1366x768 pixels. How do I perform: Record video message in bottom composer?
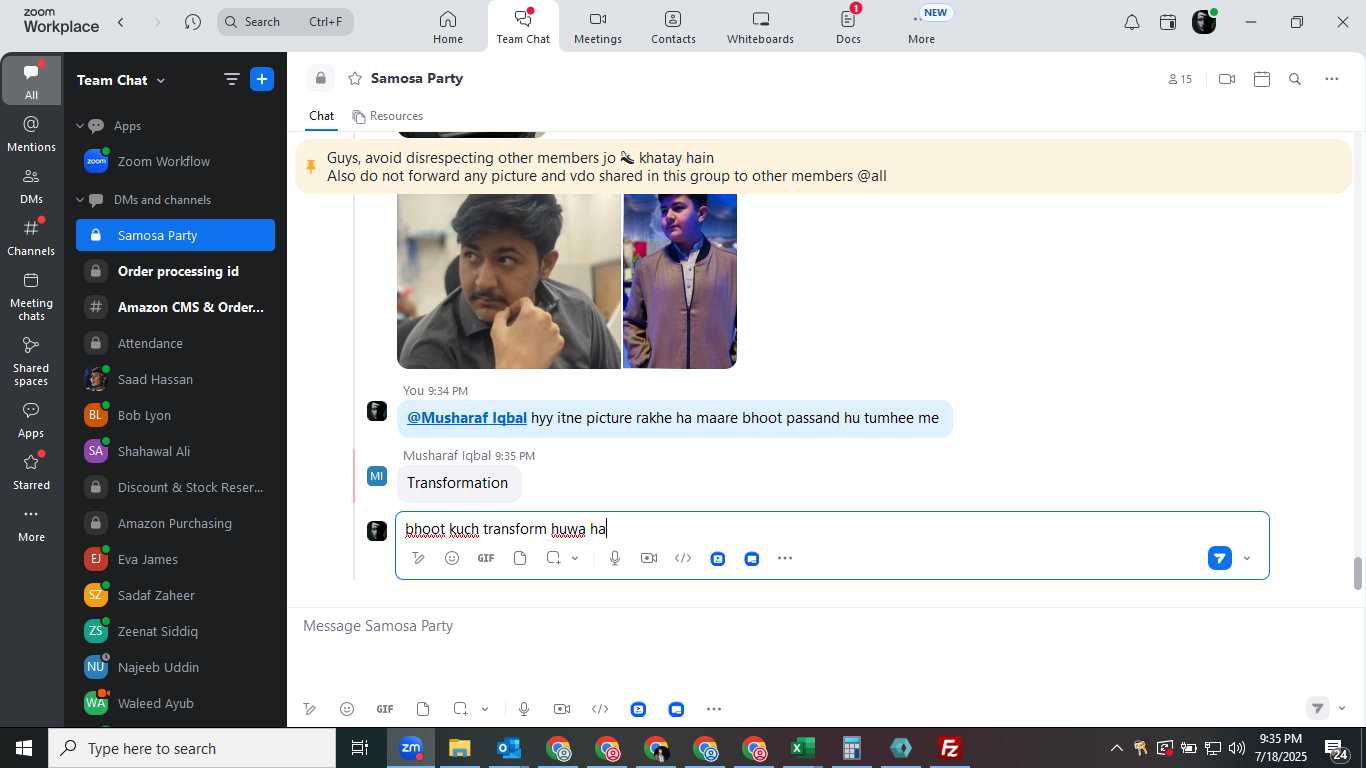click(562, 709)
